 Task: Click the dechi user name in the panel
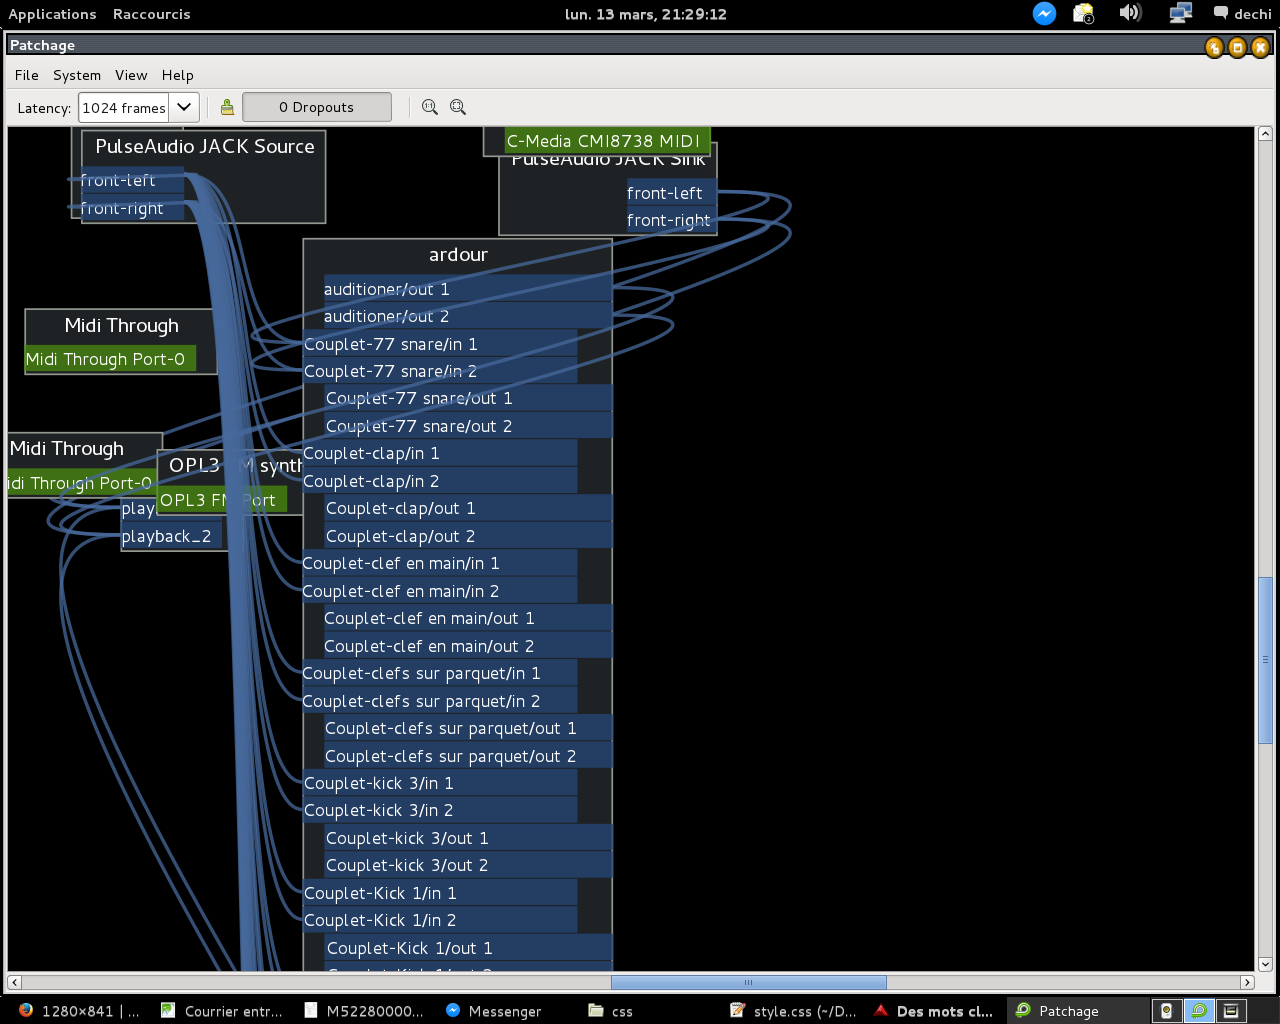(1253, 14)
